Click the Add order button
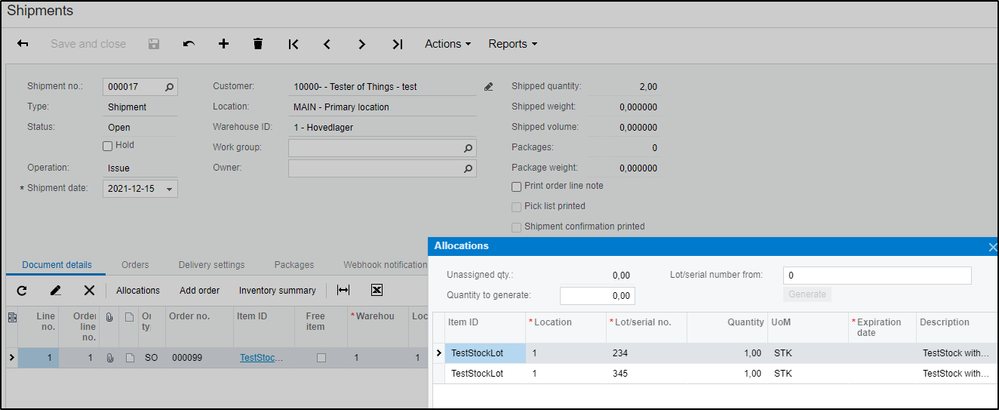 pos(199,290)
